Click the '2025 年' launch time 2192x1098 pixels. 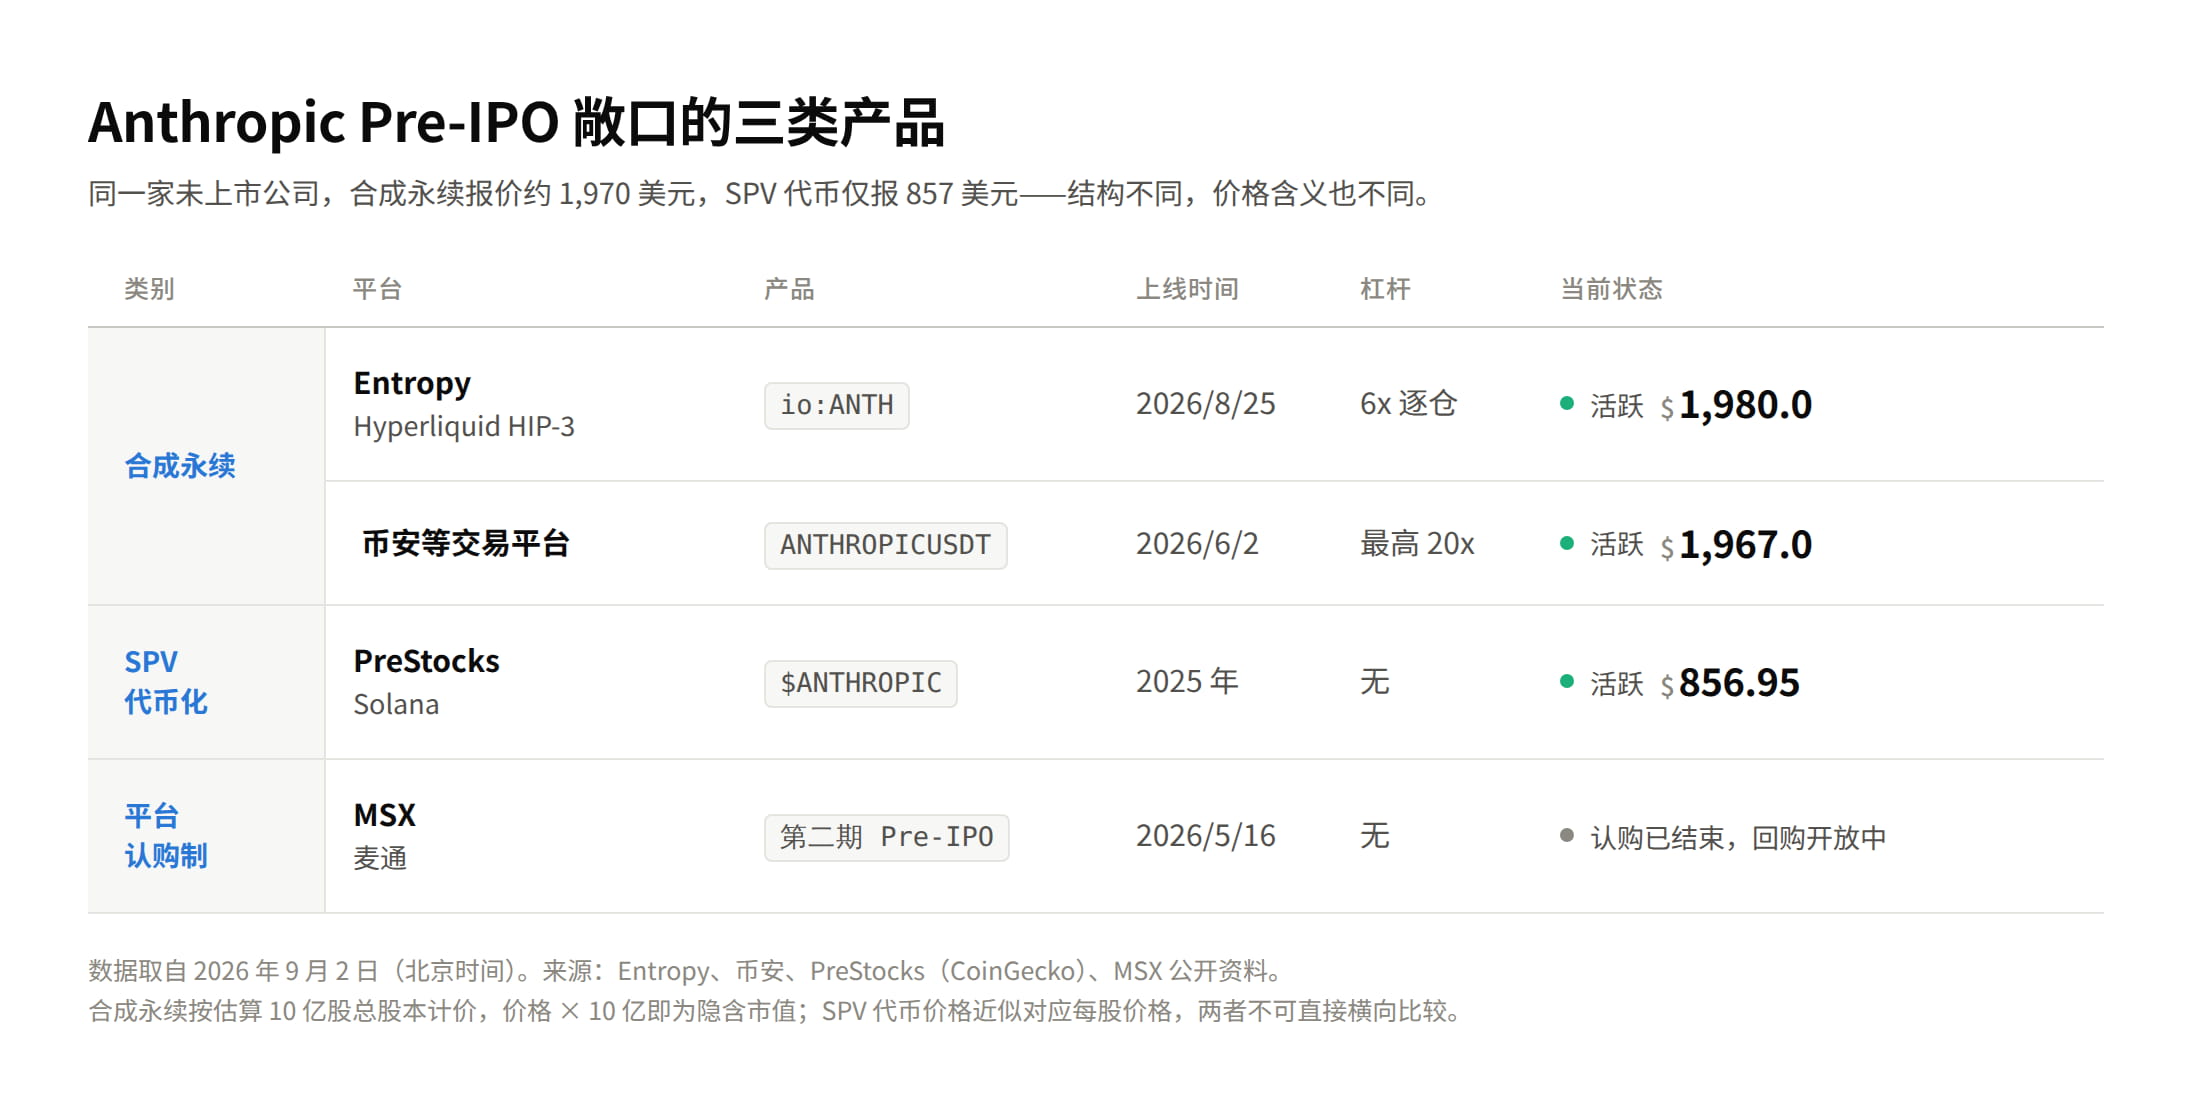1187,682
